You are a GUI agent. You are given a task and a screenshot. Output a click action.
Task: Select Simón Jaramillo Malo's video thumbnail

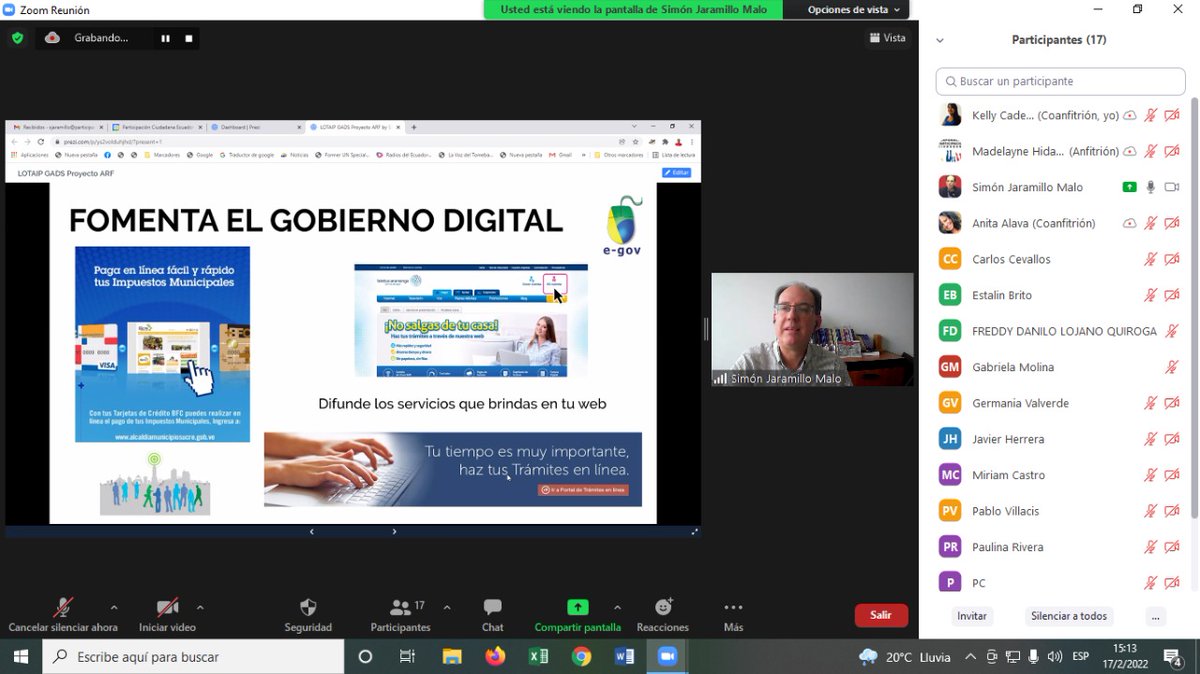(812, 329)
